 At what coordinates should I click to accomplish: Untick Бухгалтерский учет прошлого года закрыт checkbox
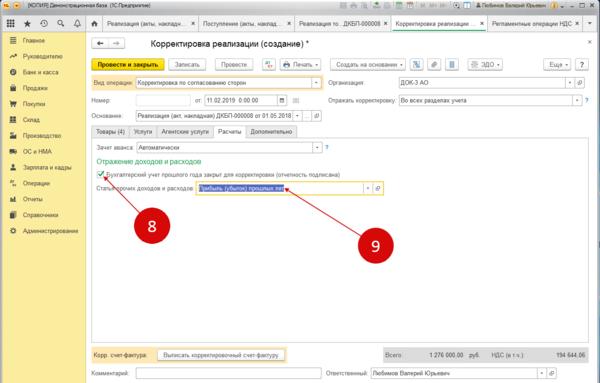point(100,174)
